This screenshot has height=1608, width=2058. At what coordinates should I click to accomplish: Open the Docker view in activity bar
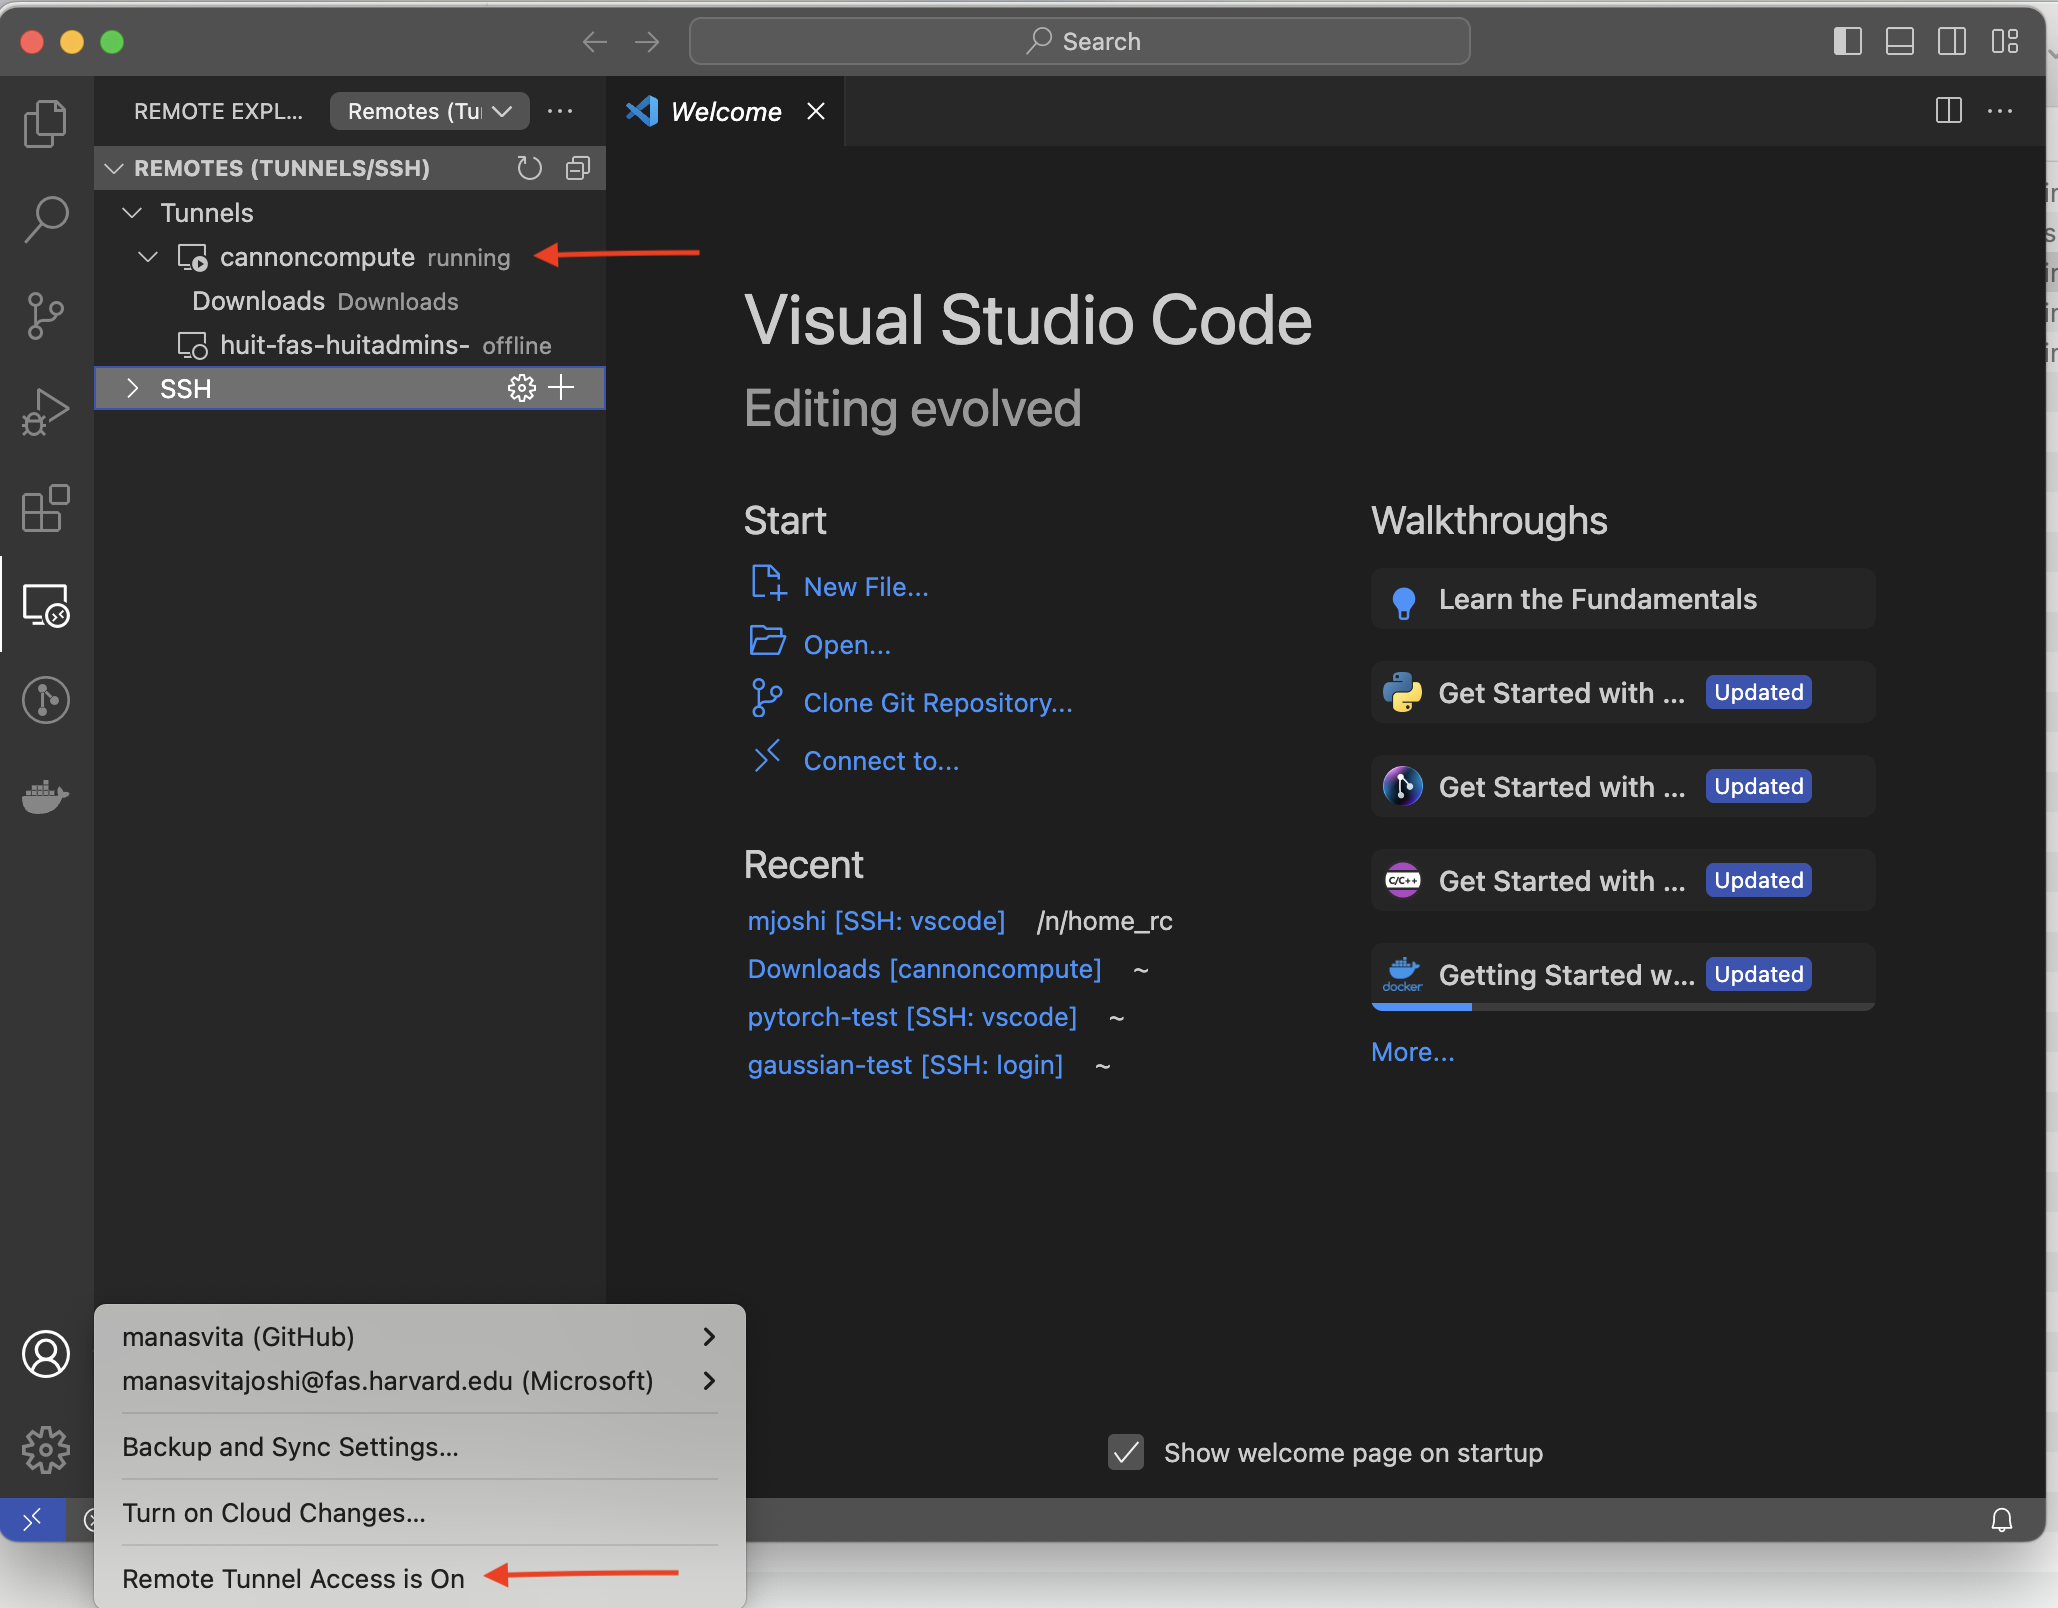(45, 797)
